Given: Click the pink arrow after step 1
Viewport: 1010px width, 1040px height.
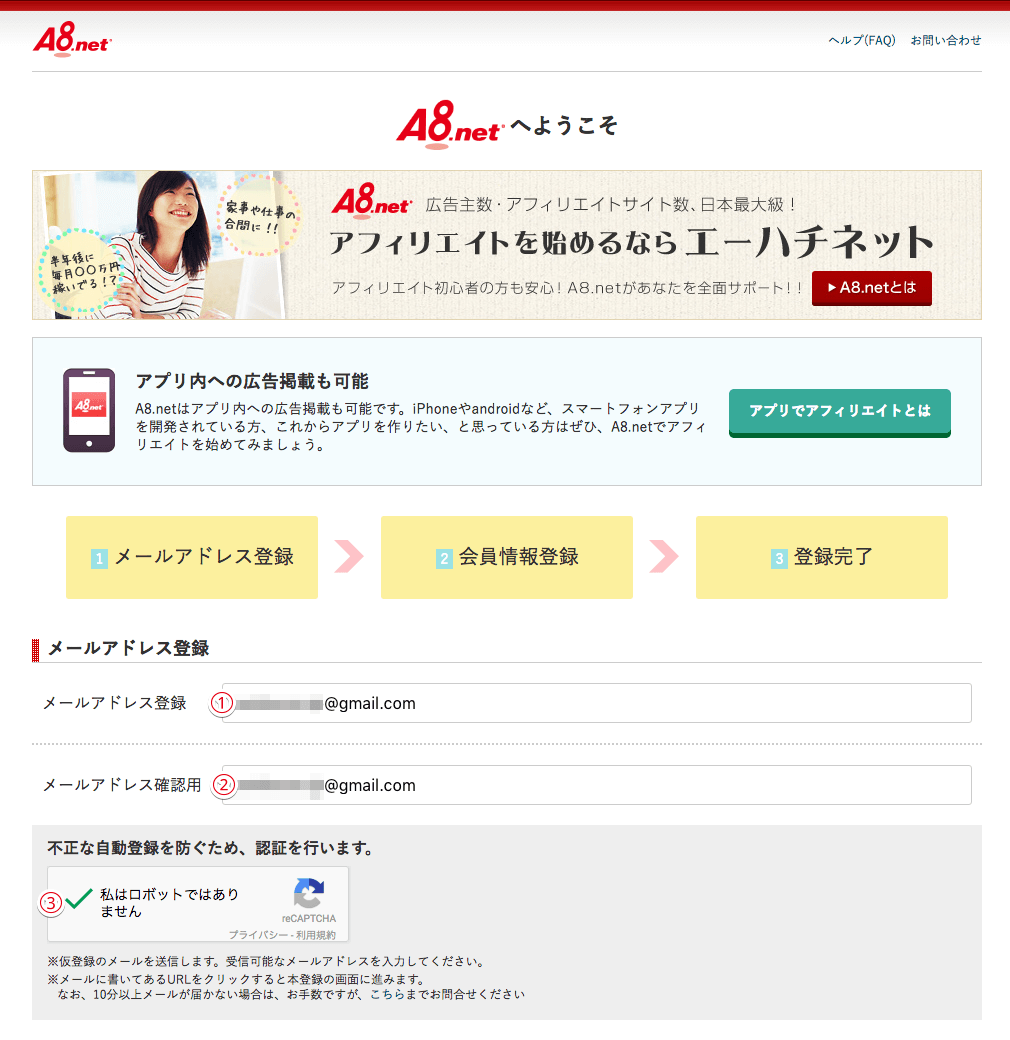Looking at the screenshot, I should [349, 556].
